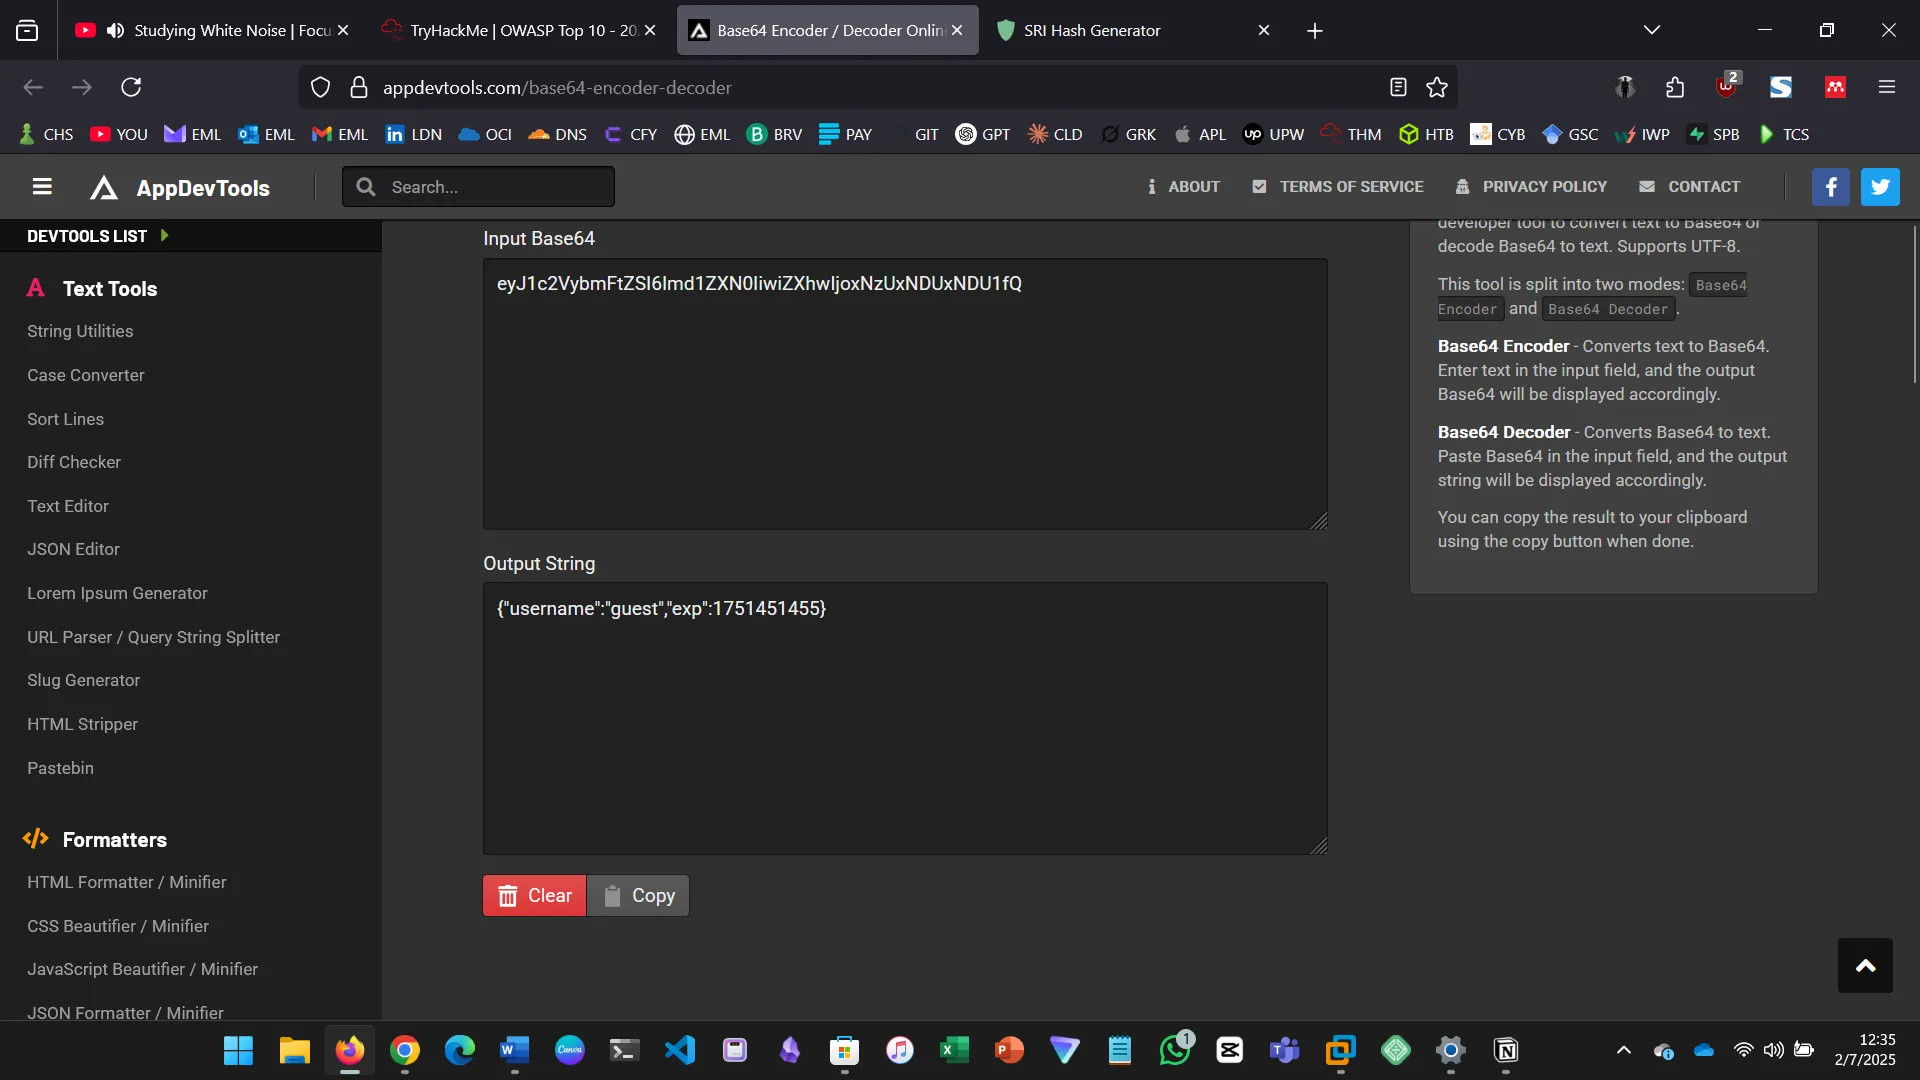Switch to the SRI Hash Generator tab
Screen dimensions: 1920x1080
1090,30
